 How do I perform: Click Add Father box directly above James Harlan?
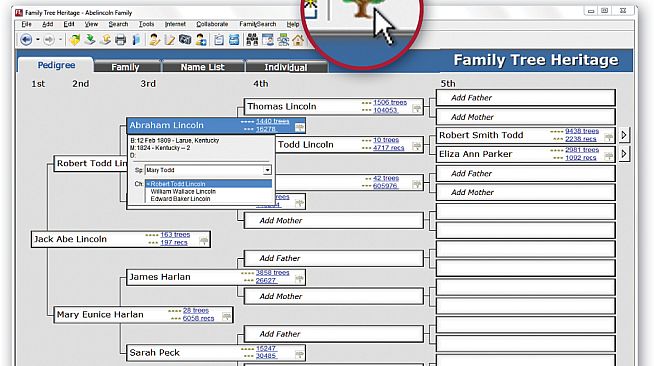(334, 258)
